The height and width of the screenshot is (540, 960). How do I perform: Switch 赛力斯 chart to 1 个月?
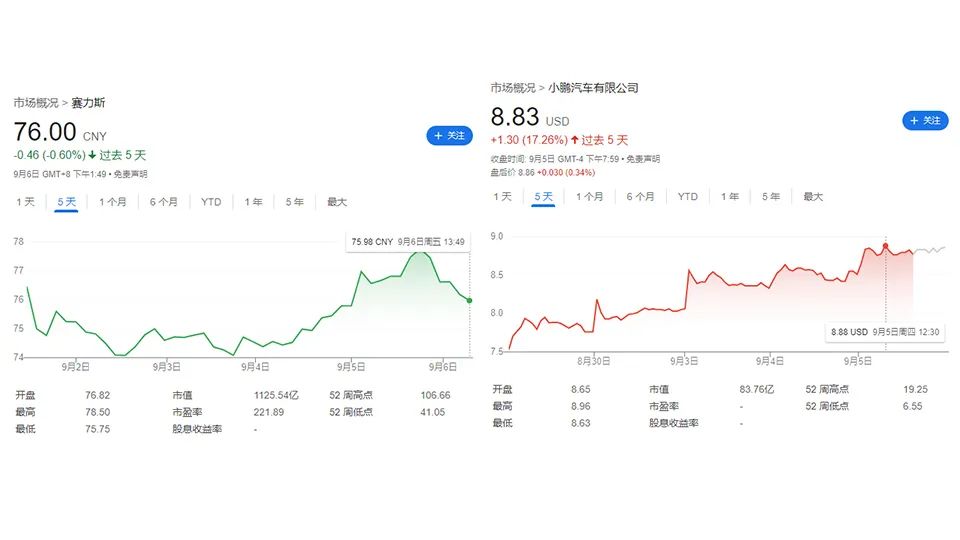pos(113,201)
